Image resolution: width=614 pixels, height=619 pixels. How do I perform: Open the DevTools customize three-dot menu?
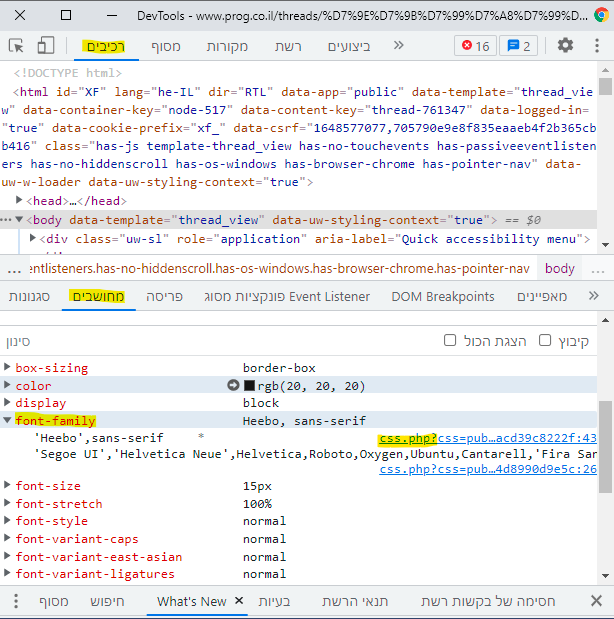[597, 45]
